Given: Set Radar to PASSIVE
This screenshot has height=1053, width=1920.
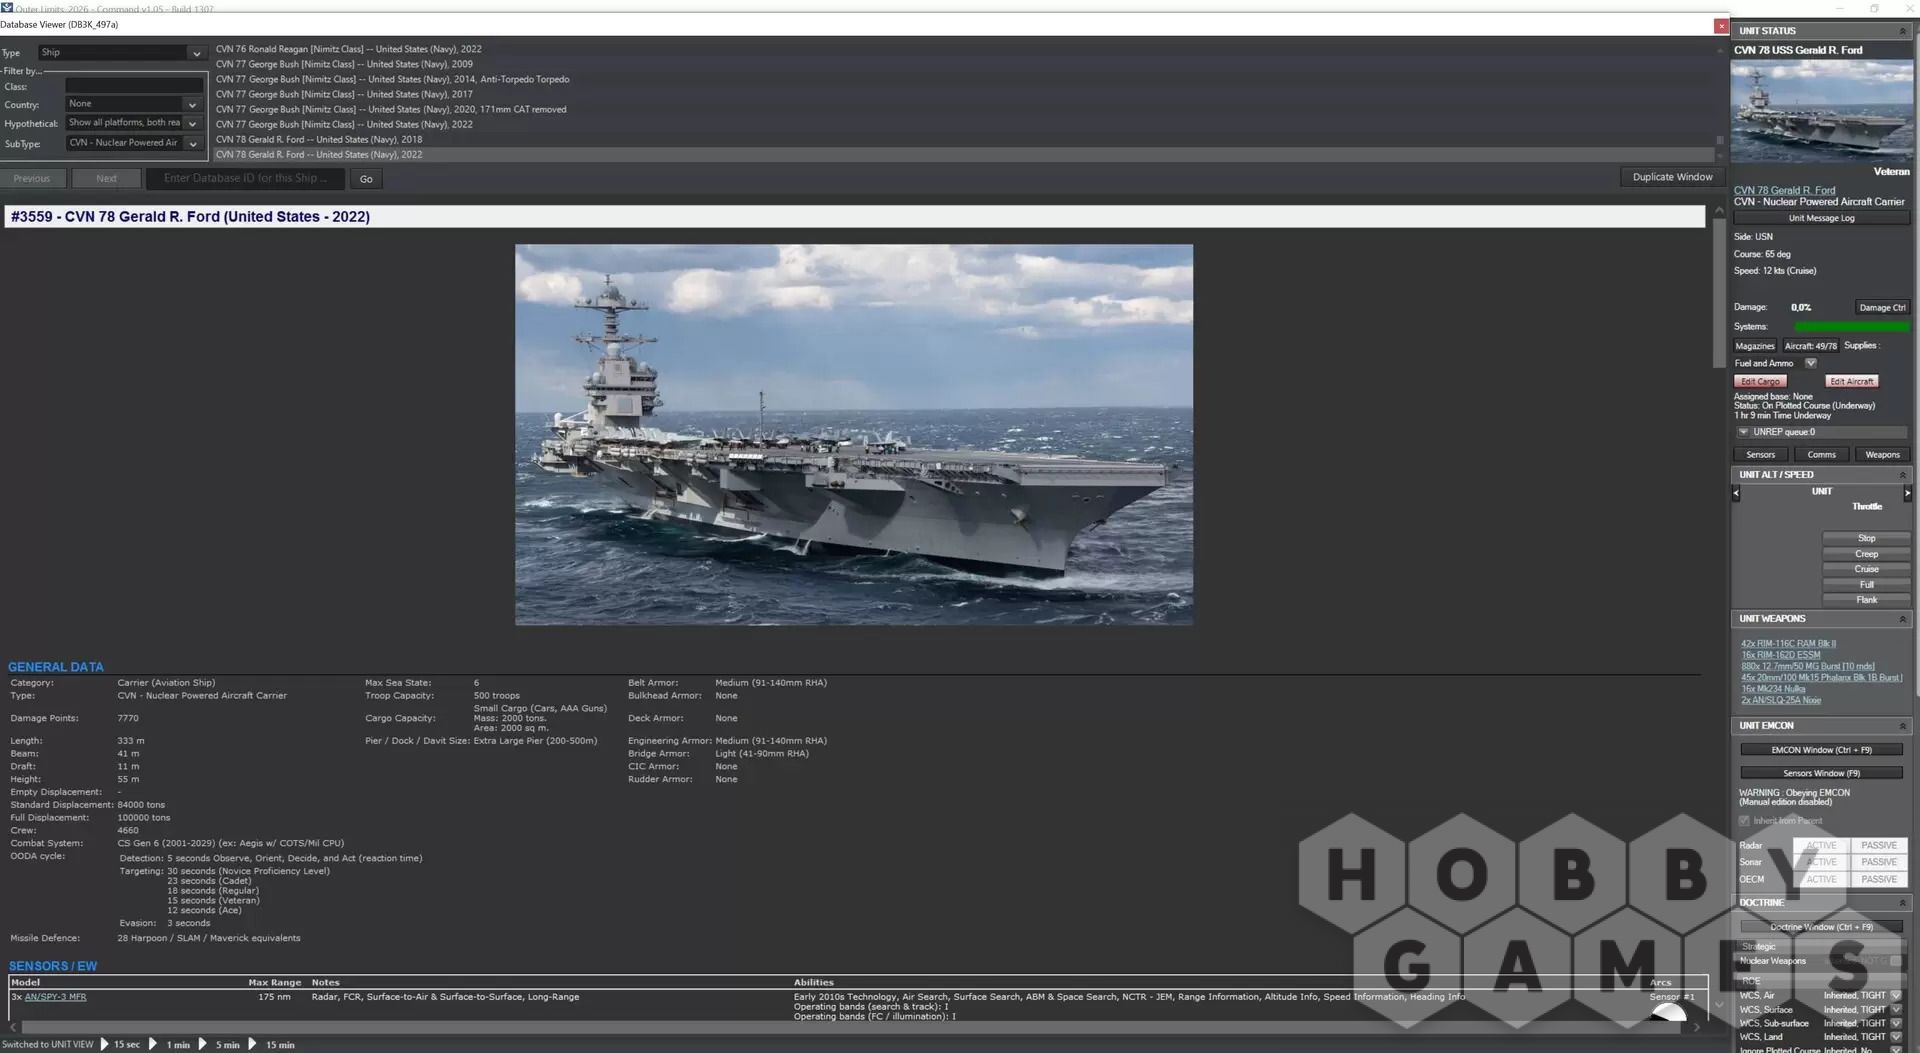Looking at the screenshot, I should (1878, 846).
